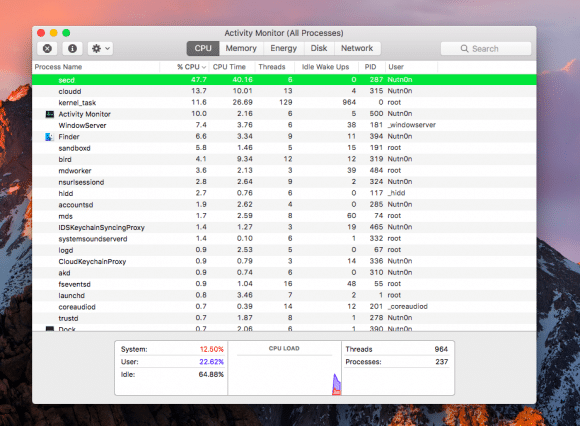The height and width of the screenshot is (426, 580).
Task: Select the coreaudiod process row
Action: pos(284,307)
